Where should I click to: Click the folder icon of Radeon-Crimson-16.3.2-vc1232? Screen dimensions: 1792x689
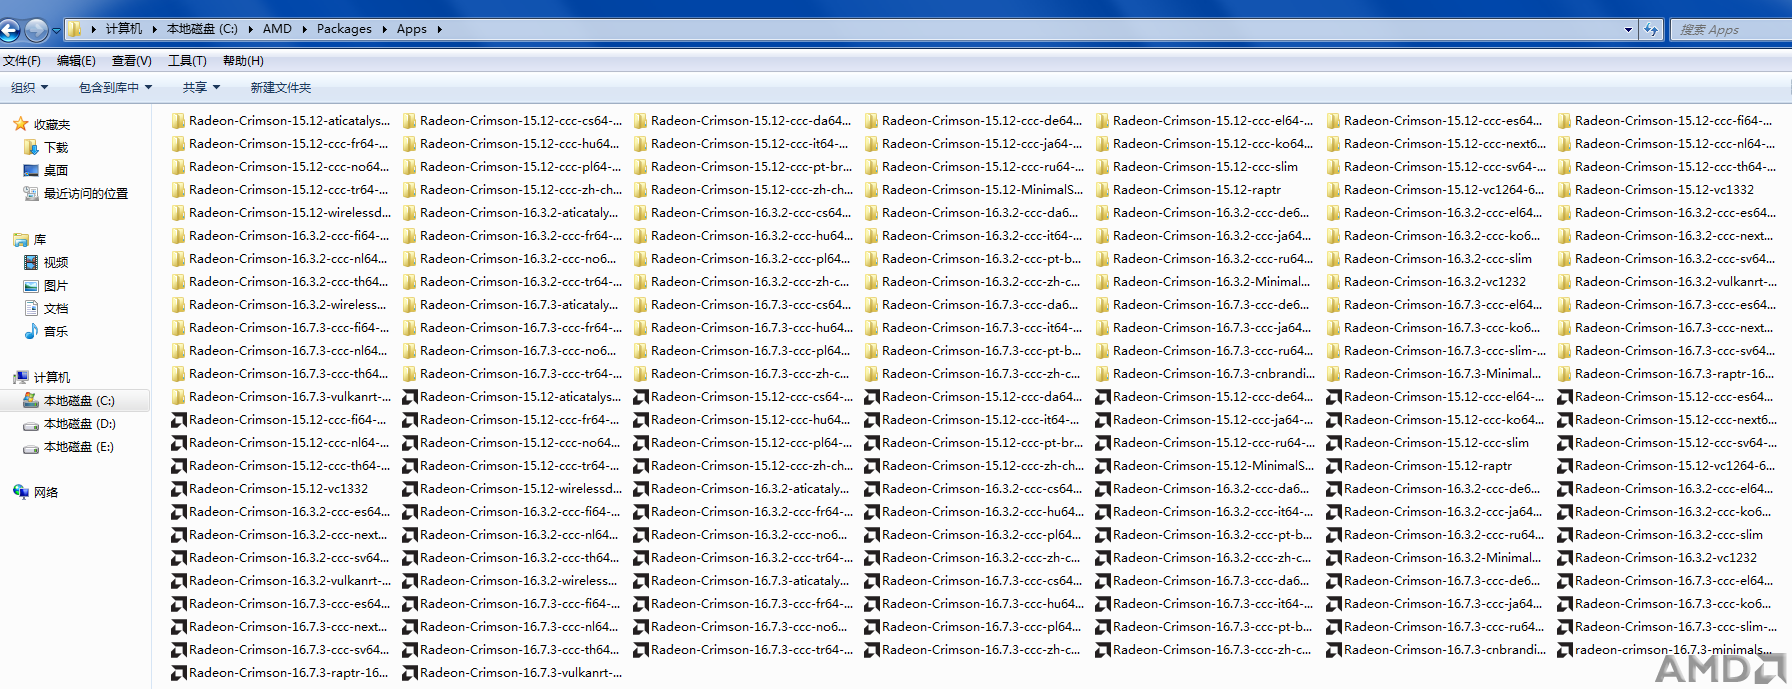[1334, 282]
